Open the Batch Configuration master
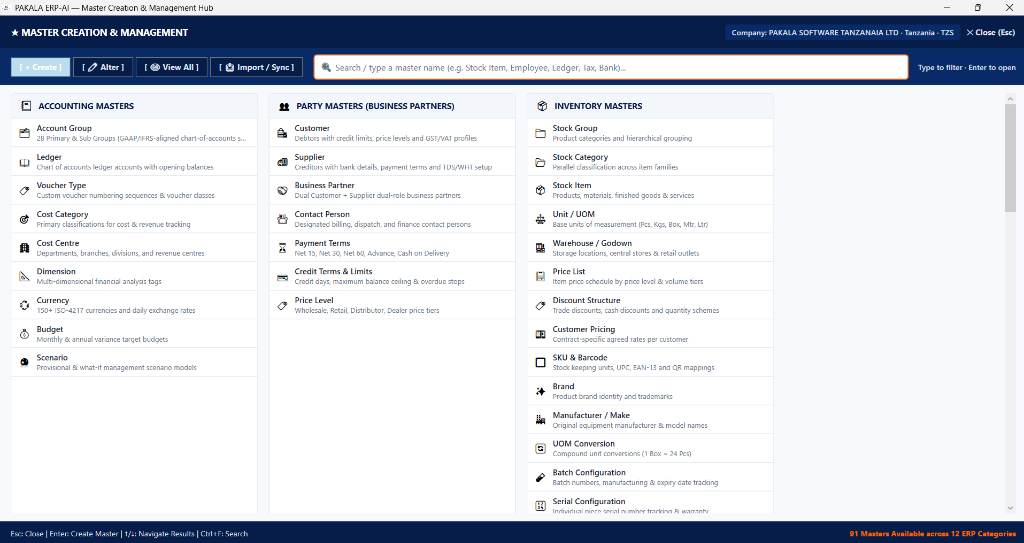Screen dimensions: 1024x543 [650, 477]
